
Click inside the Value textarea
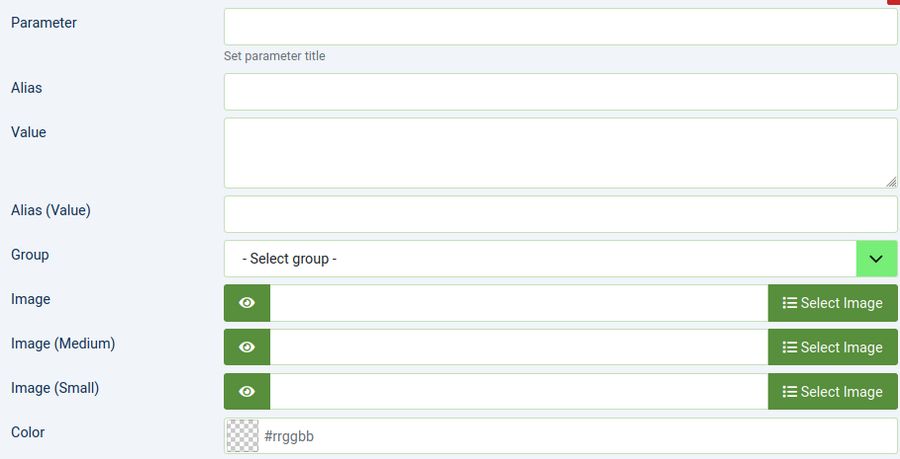pyautogui.click(x=560, y=153)
